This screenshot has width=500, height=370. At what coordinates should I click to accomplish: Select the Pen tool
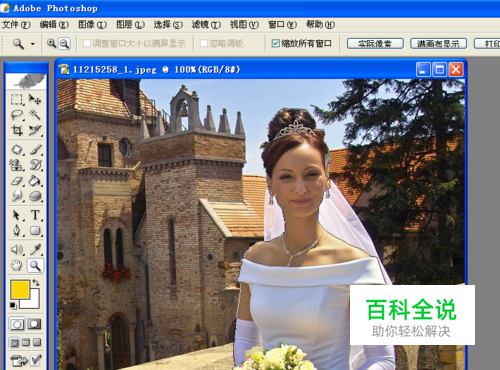click(x=17, y=230)
